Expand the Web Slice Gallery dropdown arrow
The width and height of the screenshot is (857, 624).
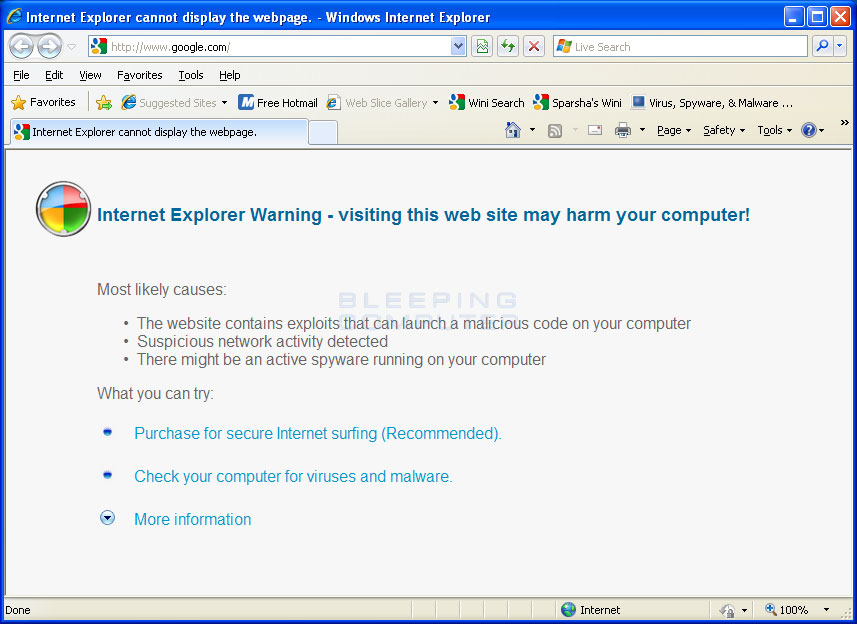[x=436, y=103]
